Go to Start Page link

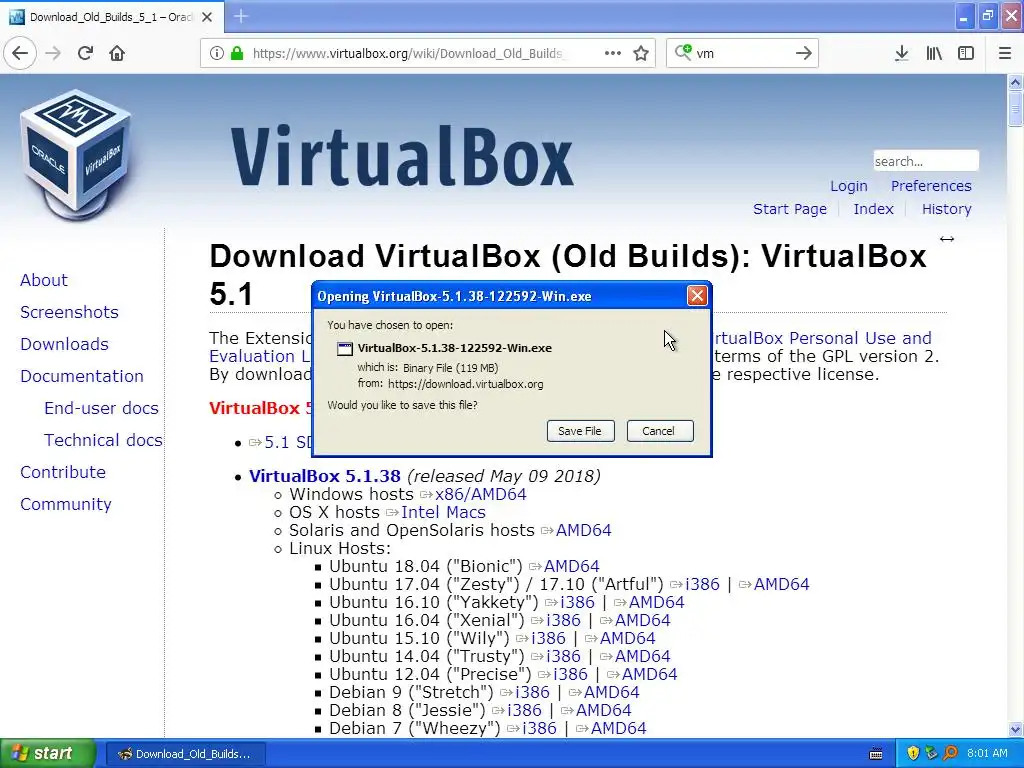coord(790,209)
